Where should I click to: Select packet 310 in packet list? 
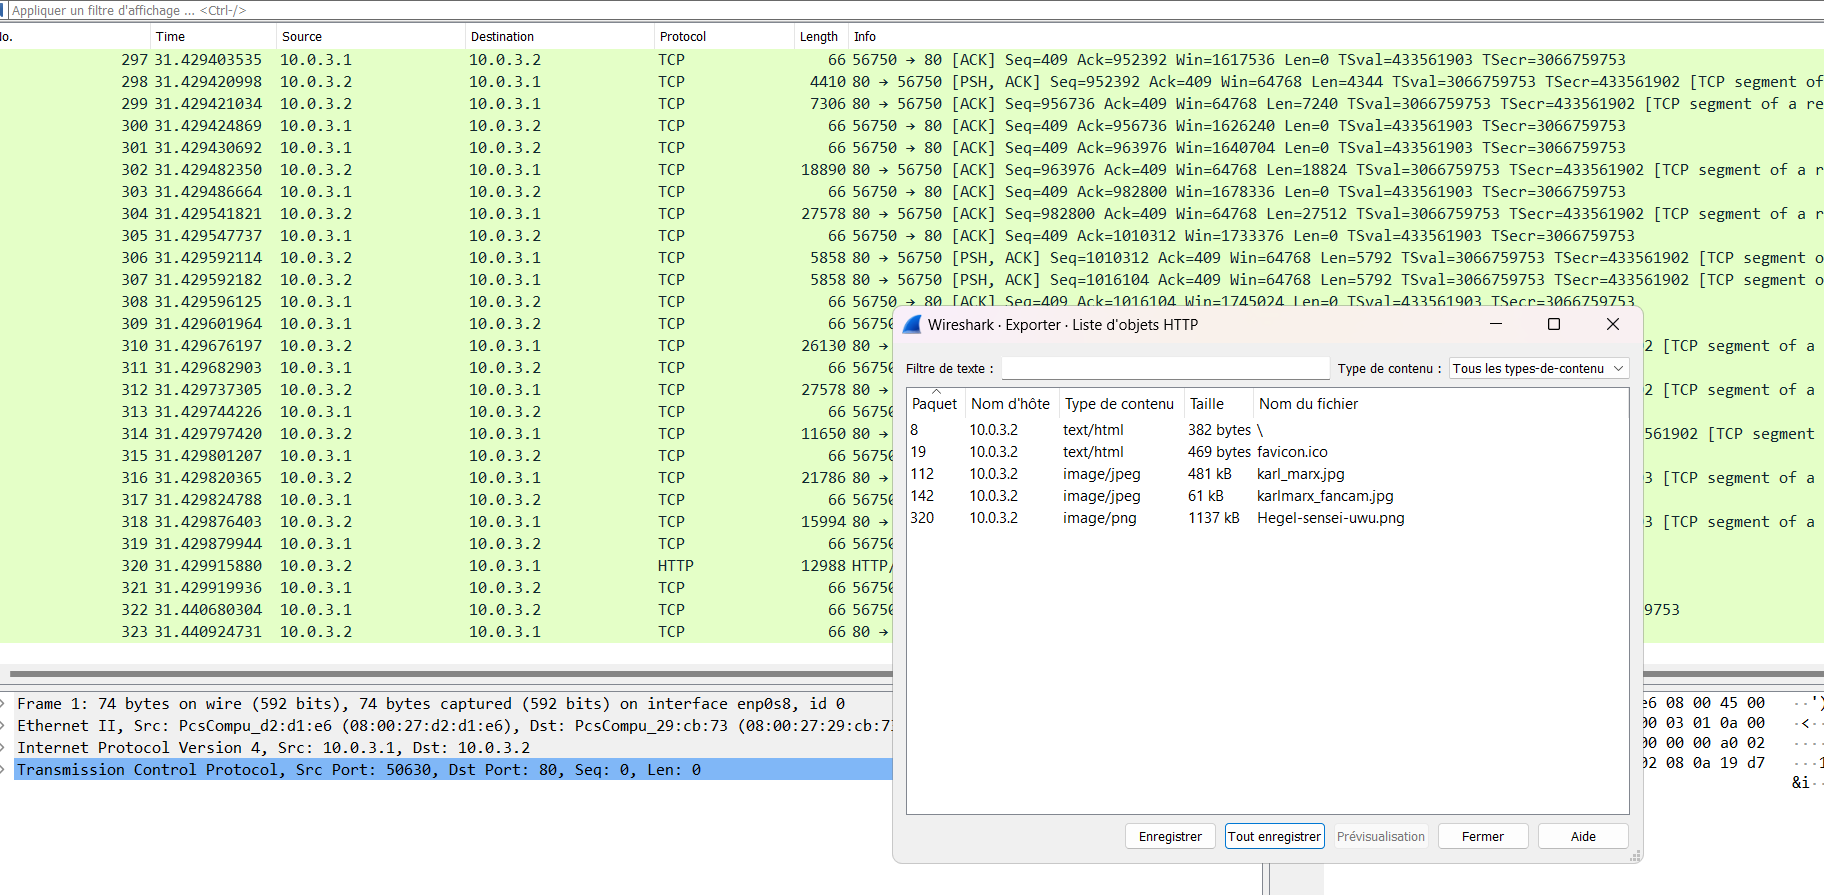tap(446, 346)
